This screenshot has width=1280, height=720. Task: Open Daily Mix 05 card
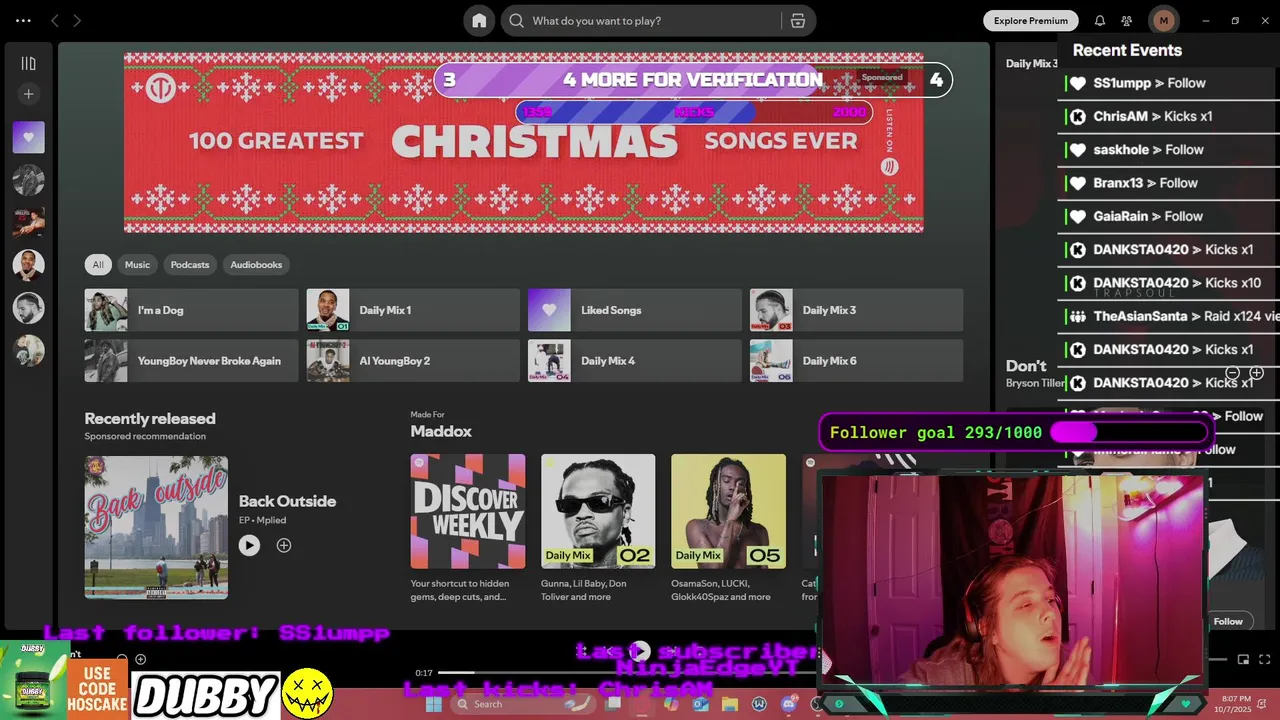point(728,528)
